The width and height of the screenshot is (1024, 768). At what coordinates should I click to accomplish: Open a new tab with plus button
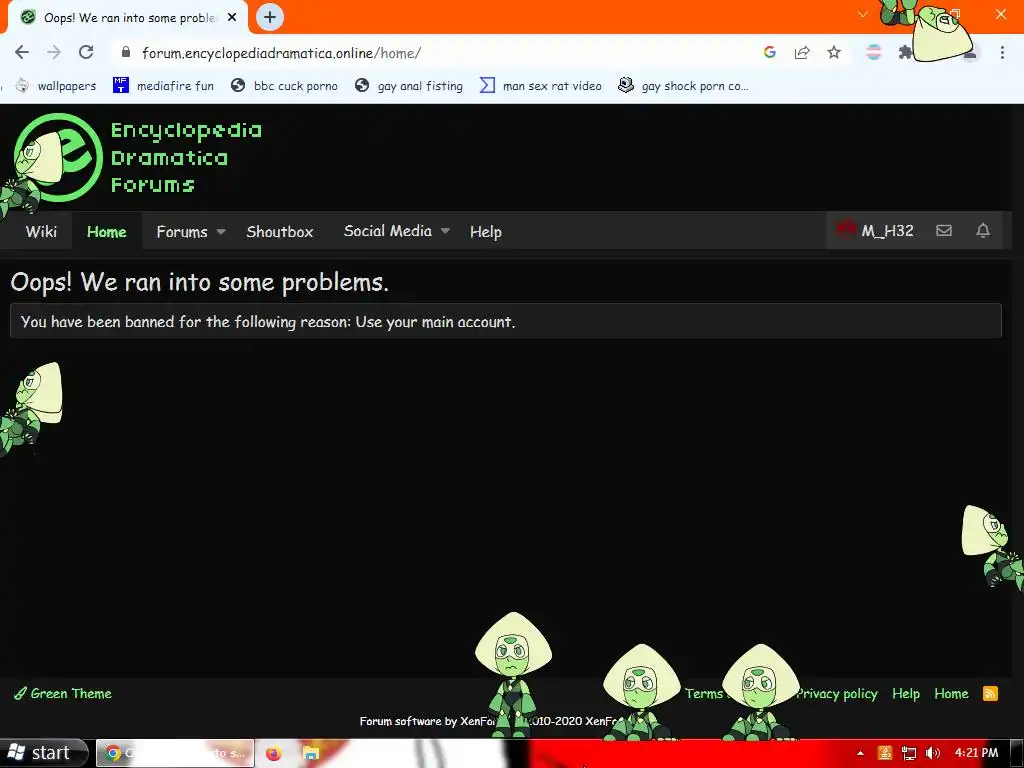(270, 17)
